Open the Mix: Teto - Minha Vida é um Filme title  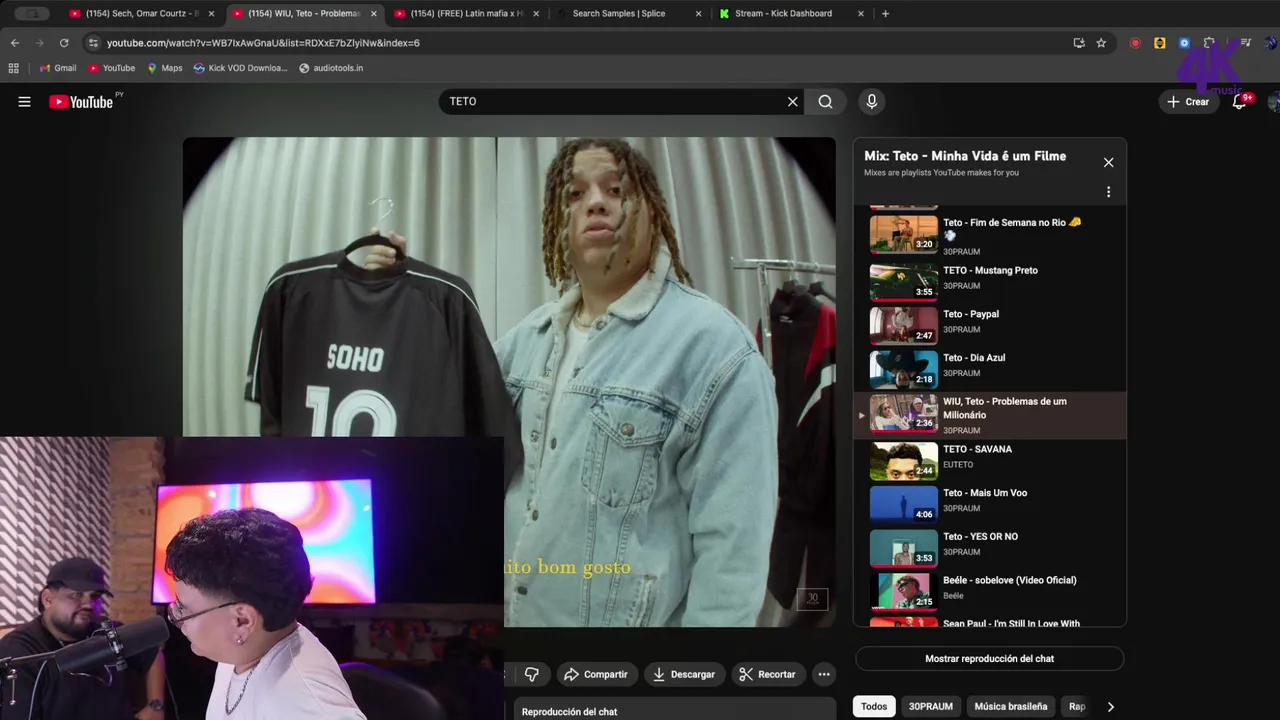[x=965, y=156]
